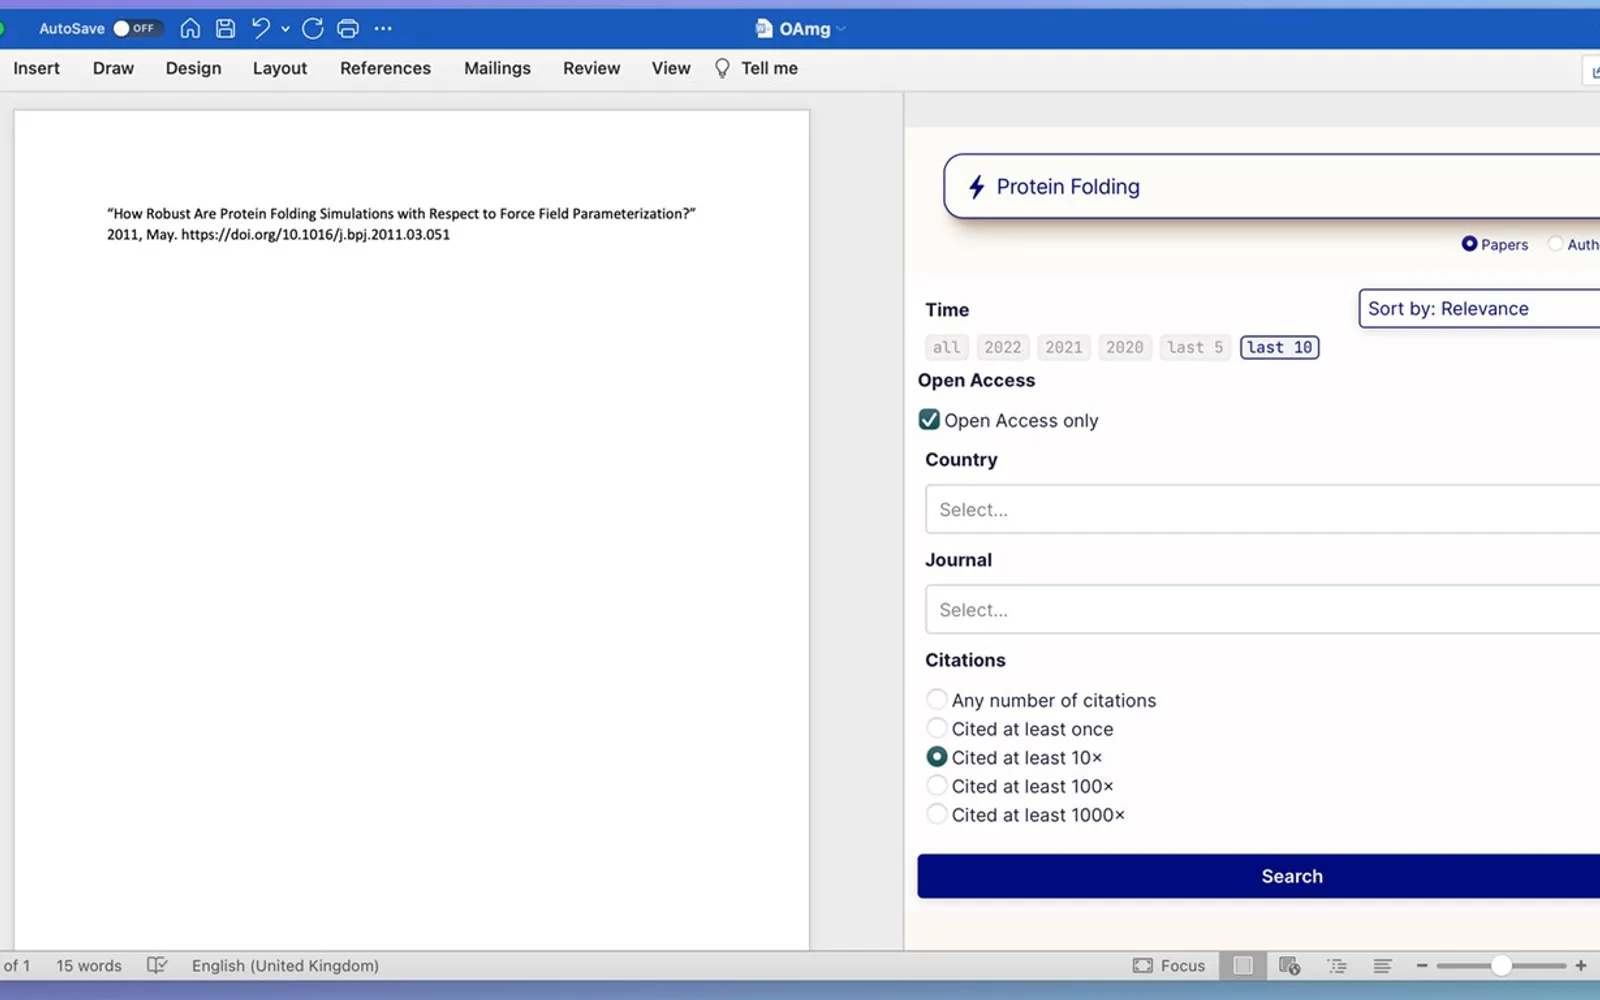1600x1000 pixels.
Task: Uncheck Open Access only checkbox
Action: pyautogui.click(x=929, y=420)
